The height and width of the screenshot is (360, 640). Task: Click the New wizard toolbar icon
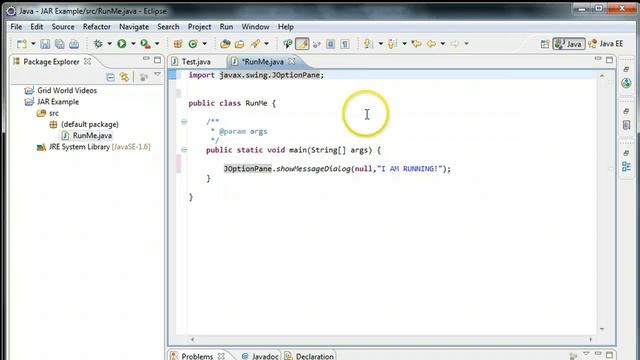click(22, 44)
